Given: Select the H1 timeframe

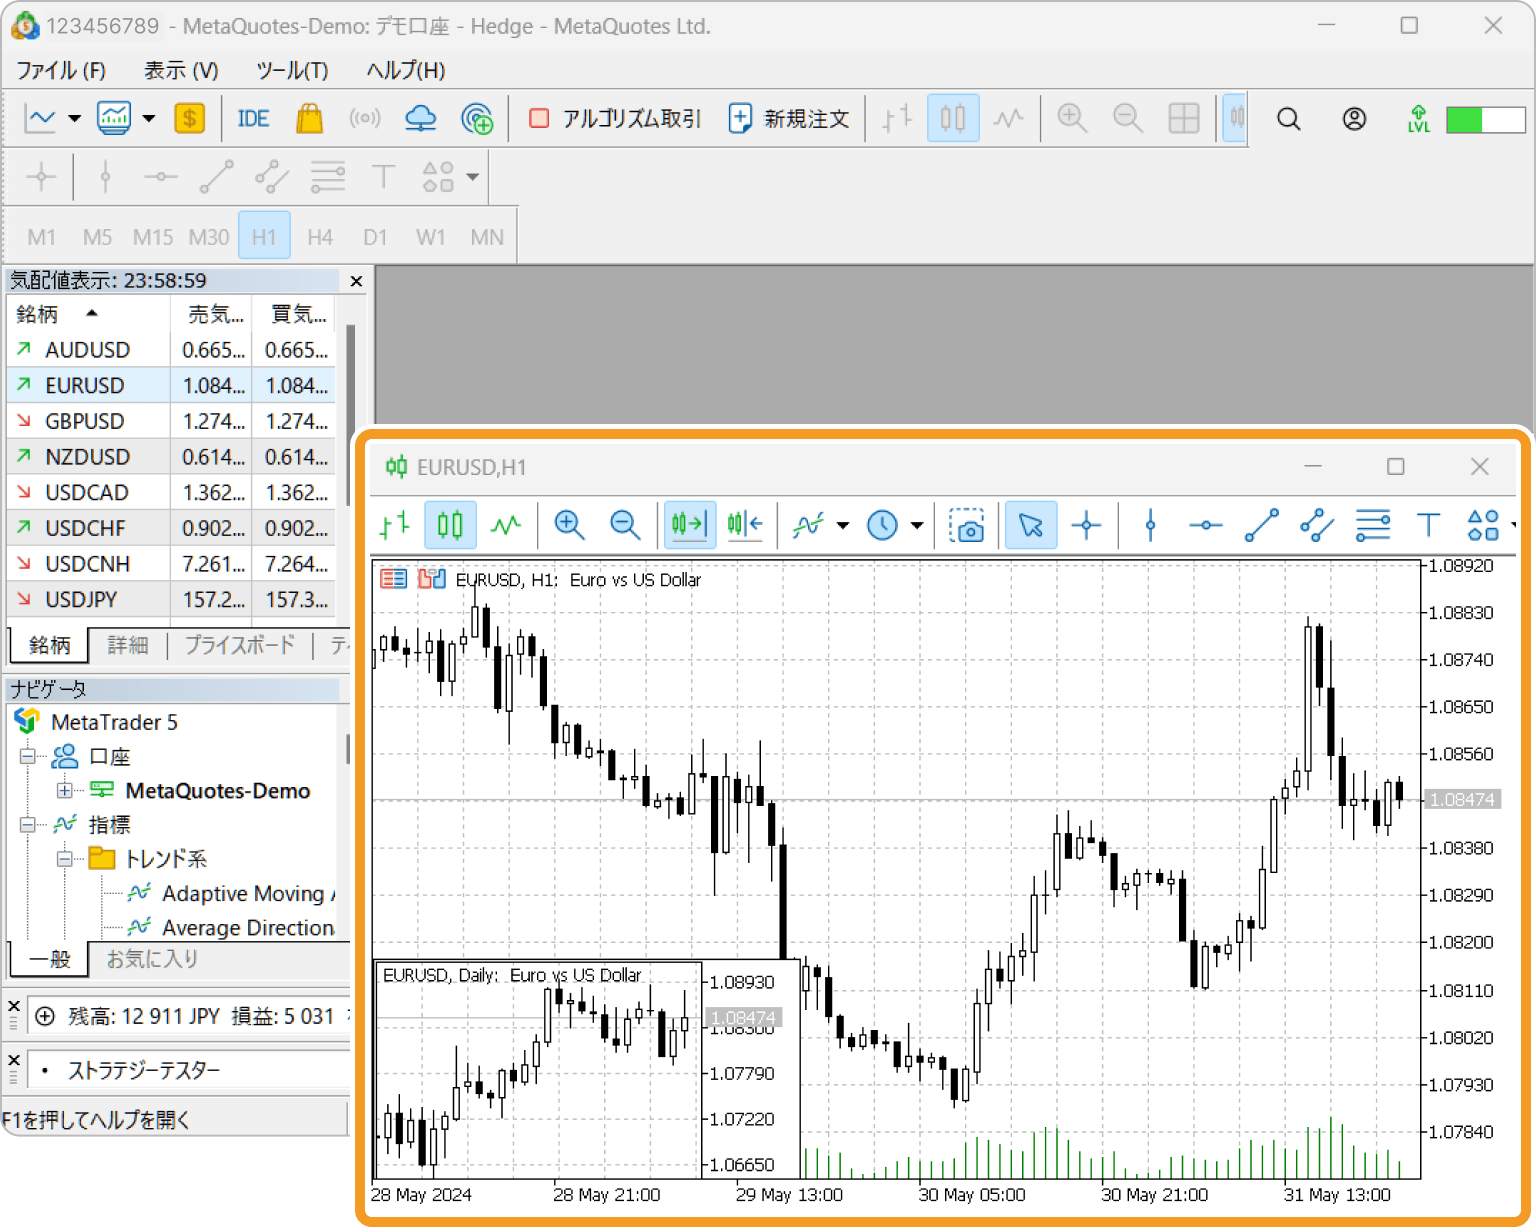Looking at the screenshot, I should tap(264, 237).
